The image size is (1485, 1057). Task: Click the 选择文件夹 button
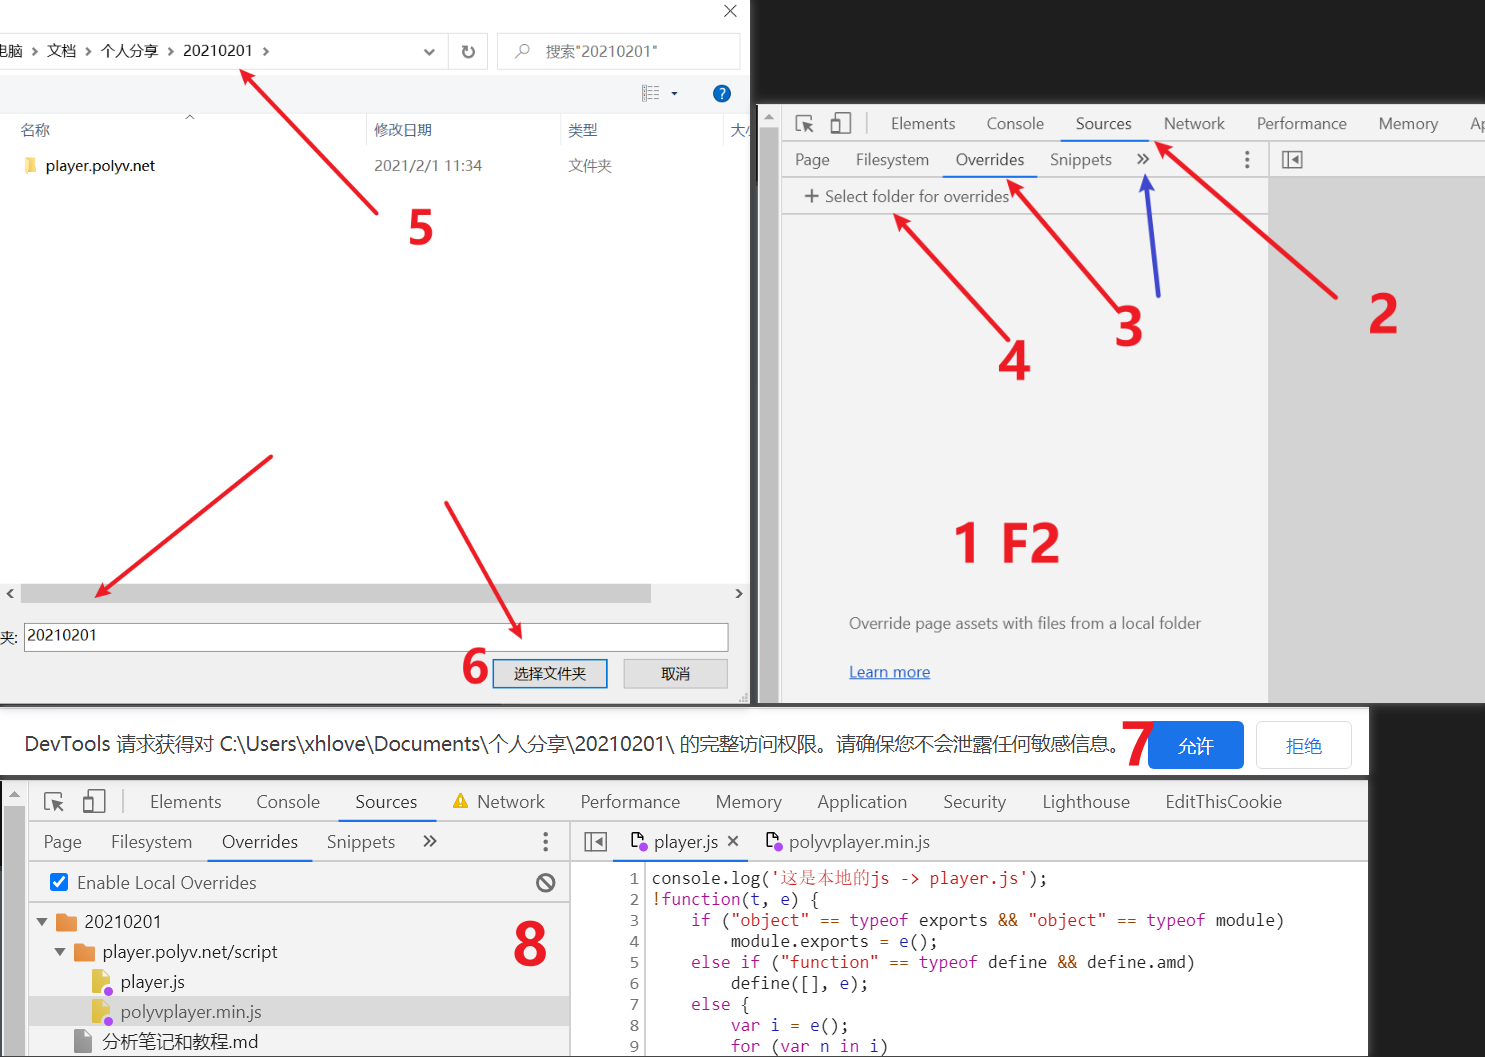point(550,674)
